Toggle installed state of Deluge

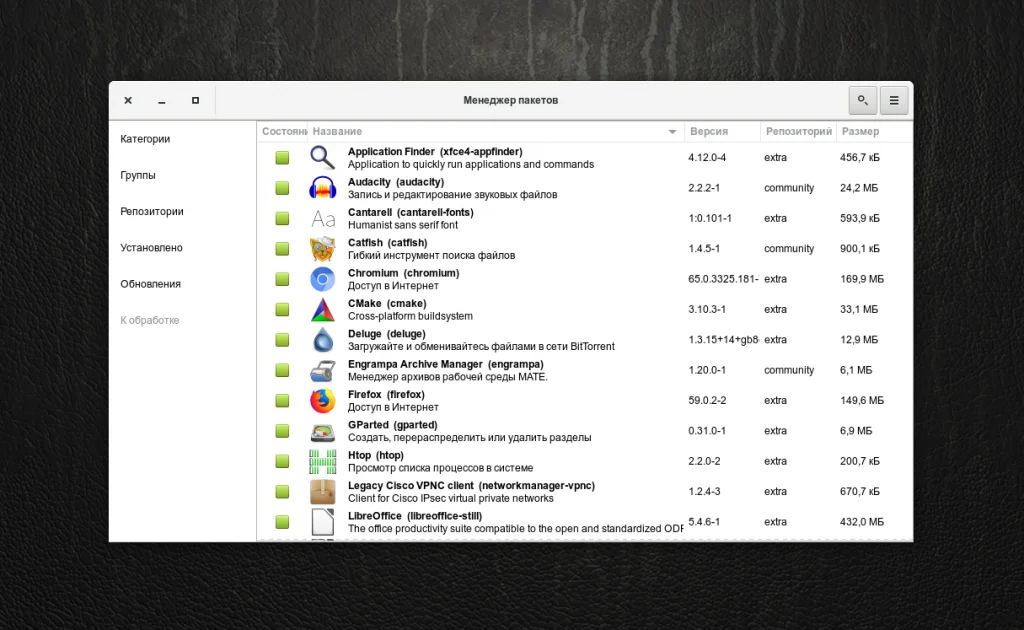coord(282,339)
